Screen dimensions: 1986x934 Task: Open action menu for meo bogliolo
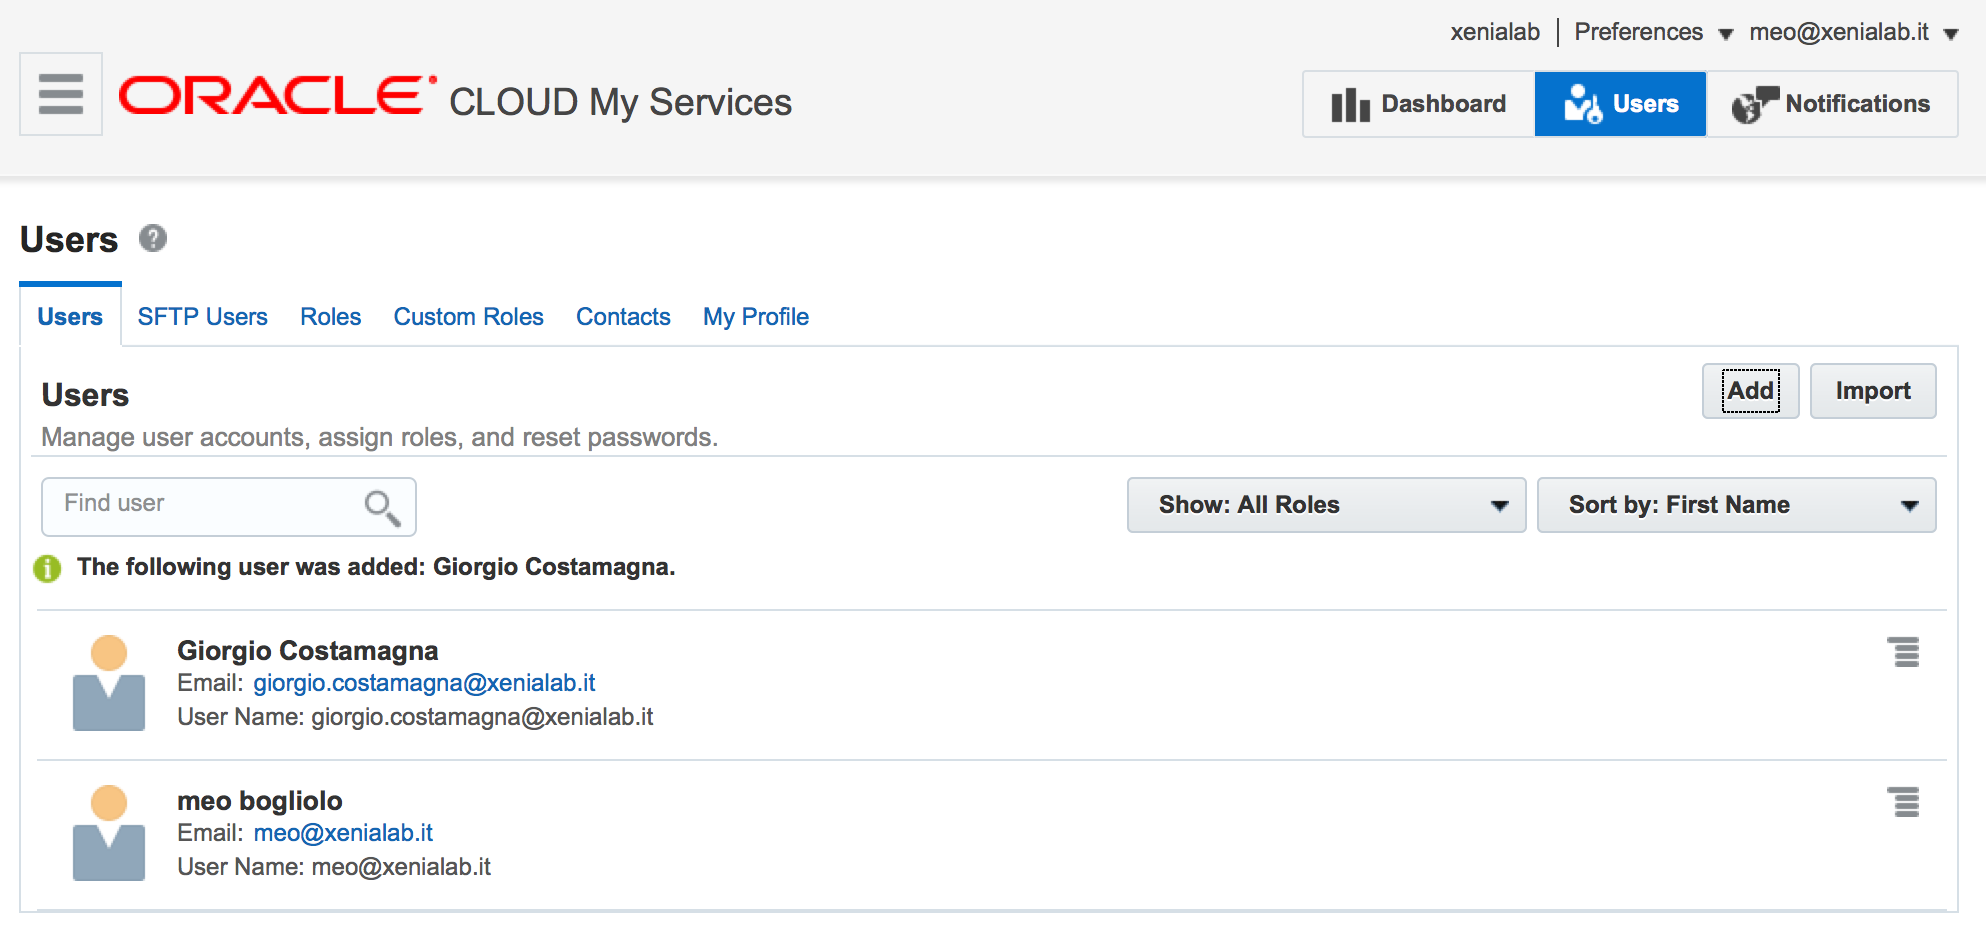[1903, 802]
